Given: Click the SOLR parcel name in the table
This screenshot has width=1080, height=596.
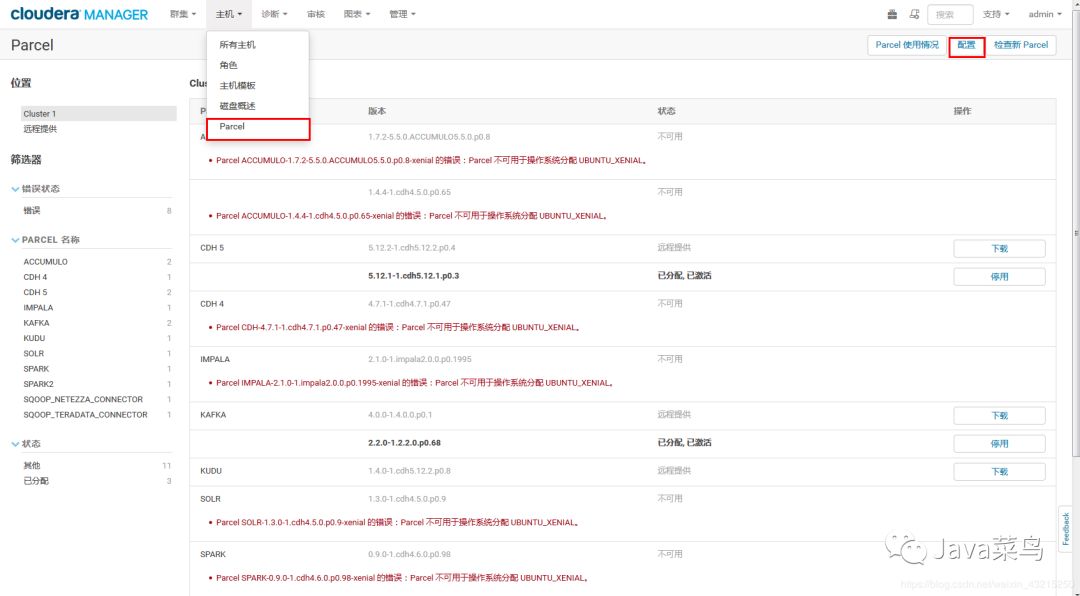Looking at the screenshot, I should tap(210, 499).
